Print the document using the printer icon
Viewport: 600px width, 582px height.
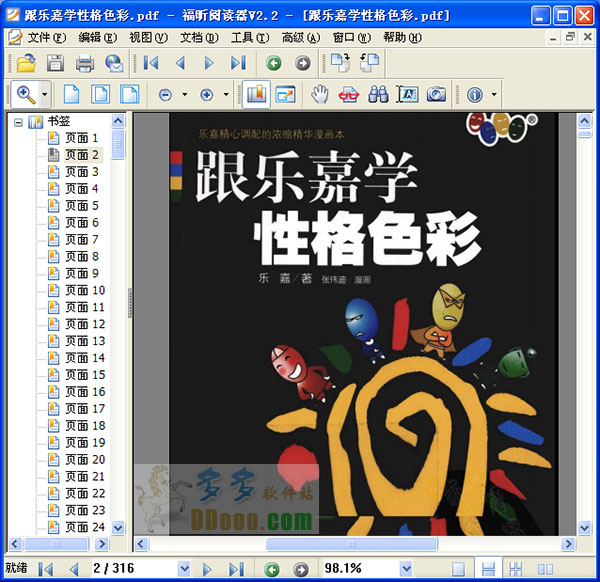pyautogui.click(x=85, y=63)
